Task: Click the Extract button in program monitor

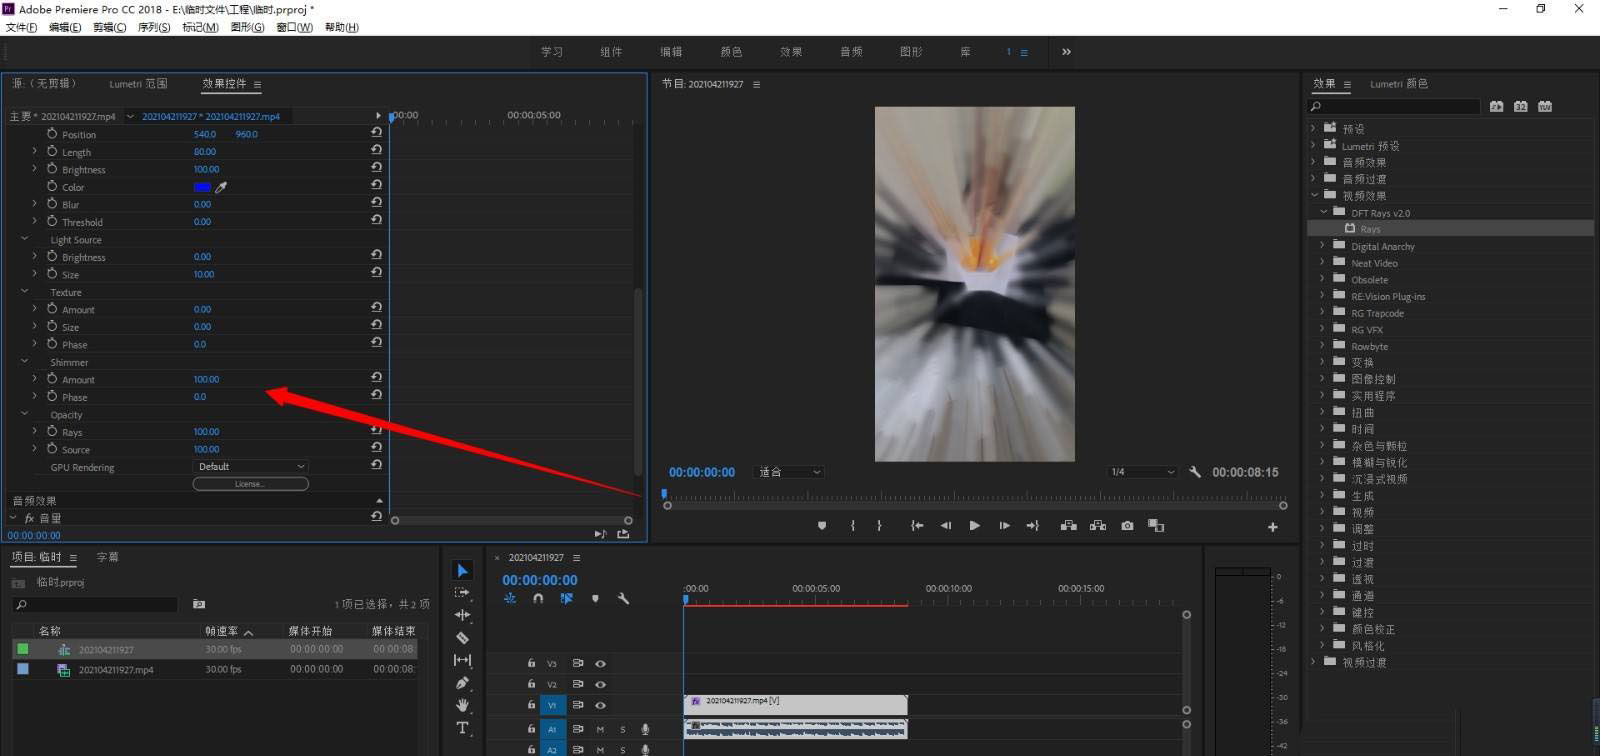Action: [x=1098, y=526]
